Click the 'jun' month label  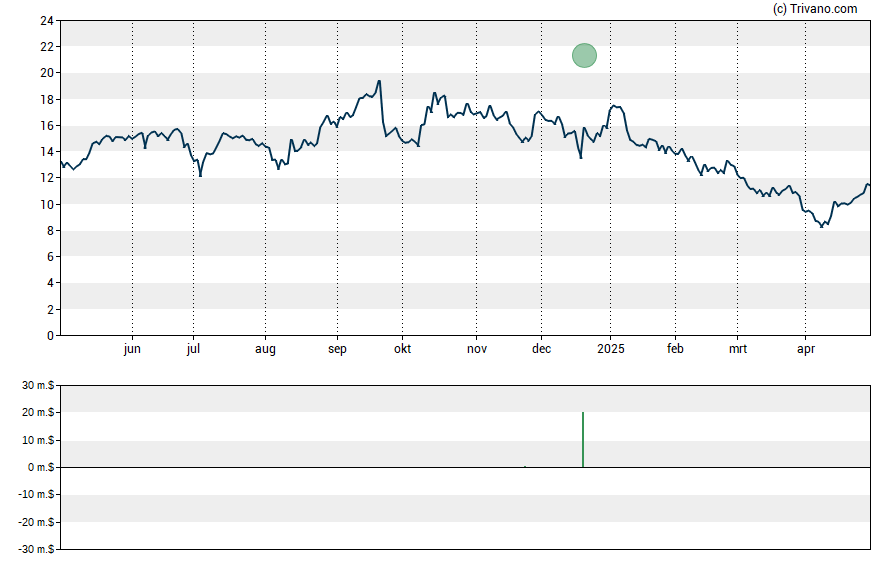pos(132,349)
